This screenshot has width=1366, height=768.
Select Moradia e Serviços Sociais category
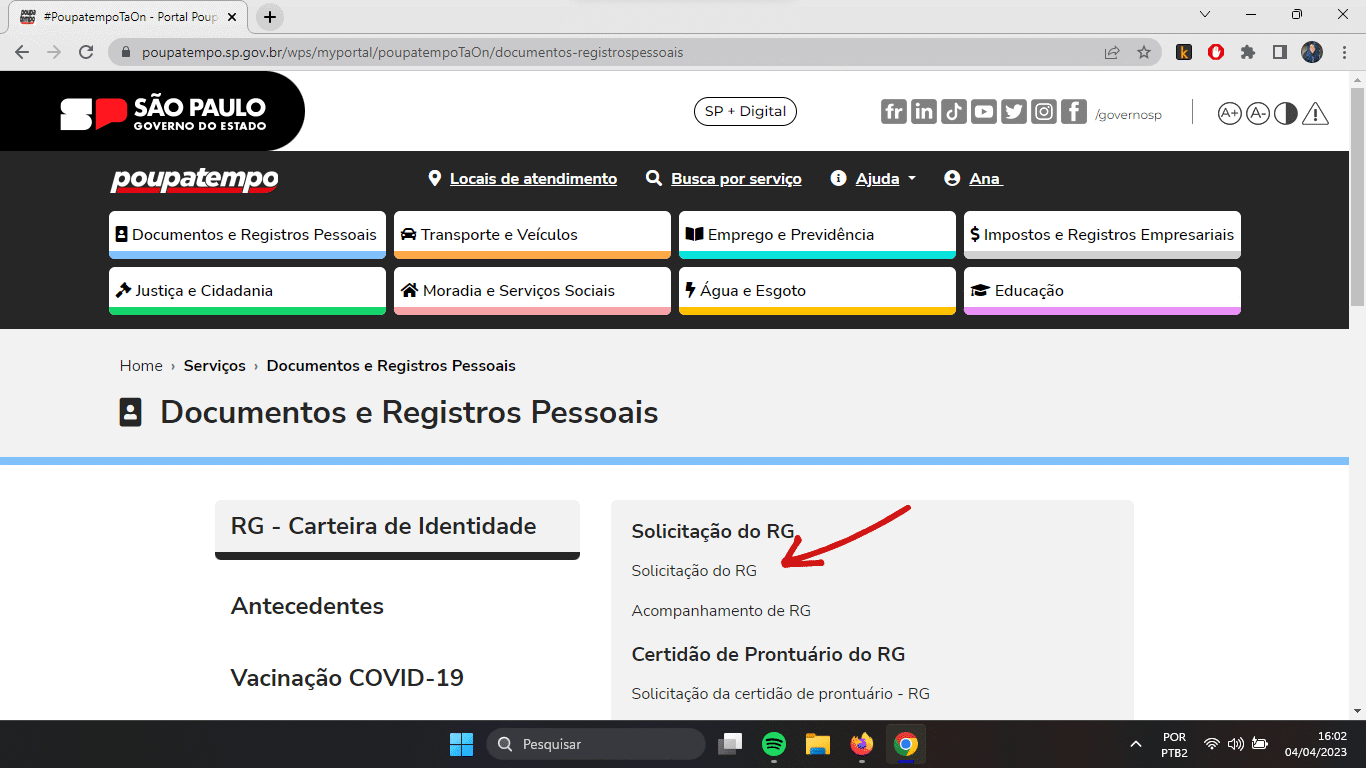[x=532, y=291]
